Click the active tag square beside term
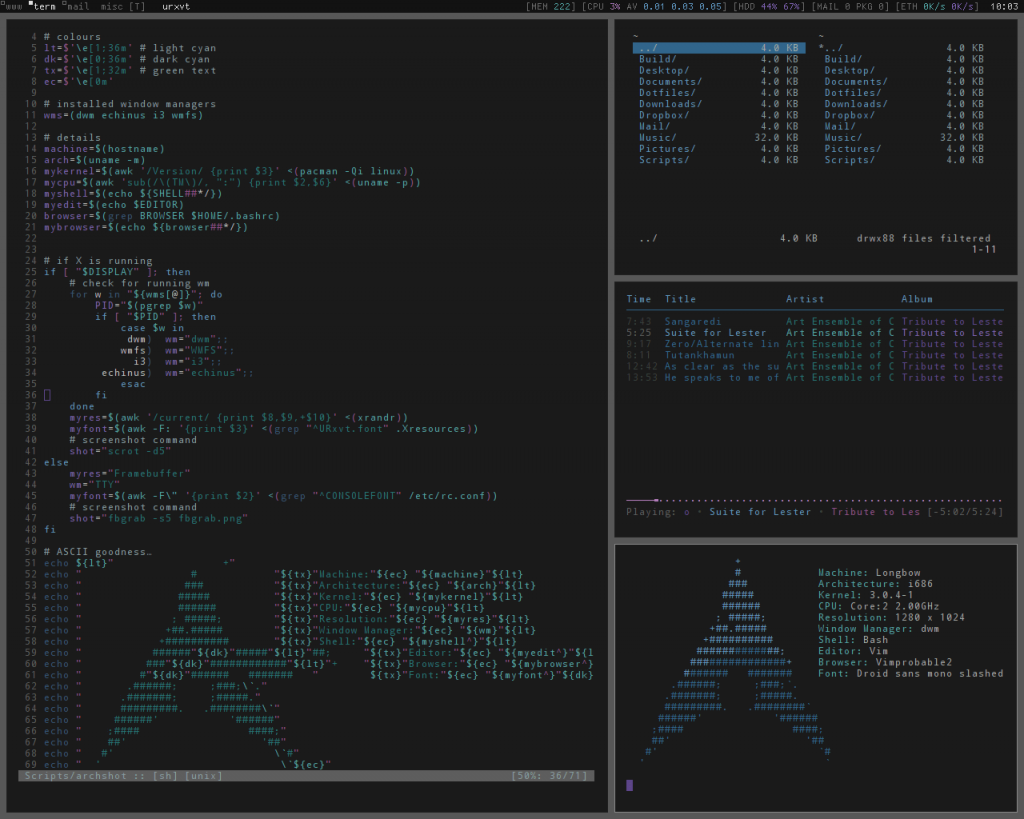The width and height of the screenshot is (1024, 819). tap(31, 3)
